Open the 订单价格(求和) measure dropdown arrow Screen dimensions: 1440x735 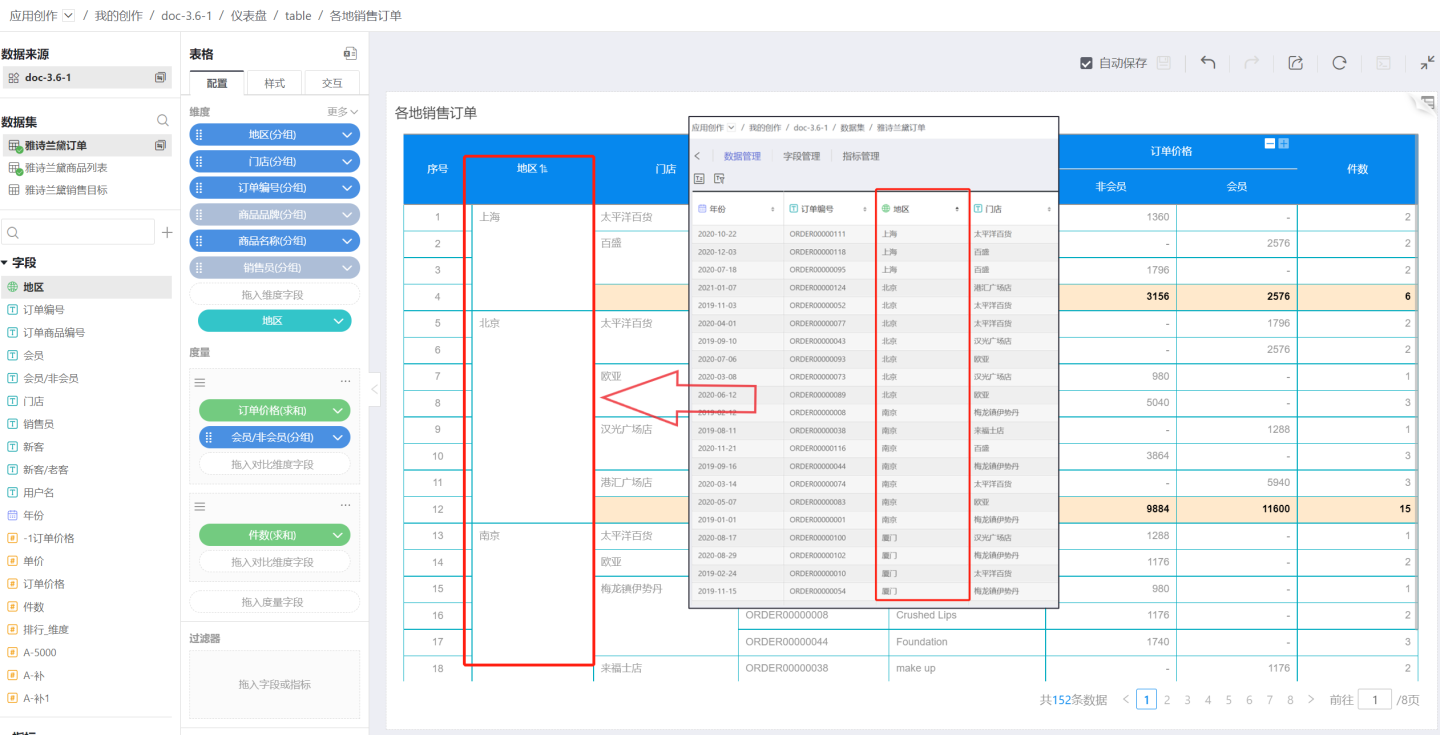[338, 410]
